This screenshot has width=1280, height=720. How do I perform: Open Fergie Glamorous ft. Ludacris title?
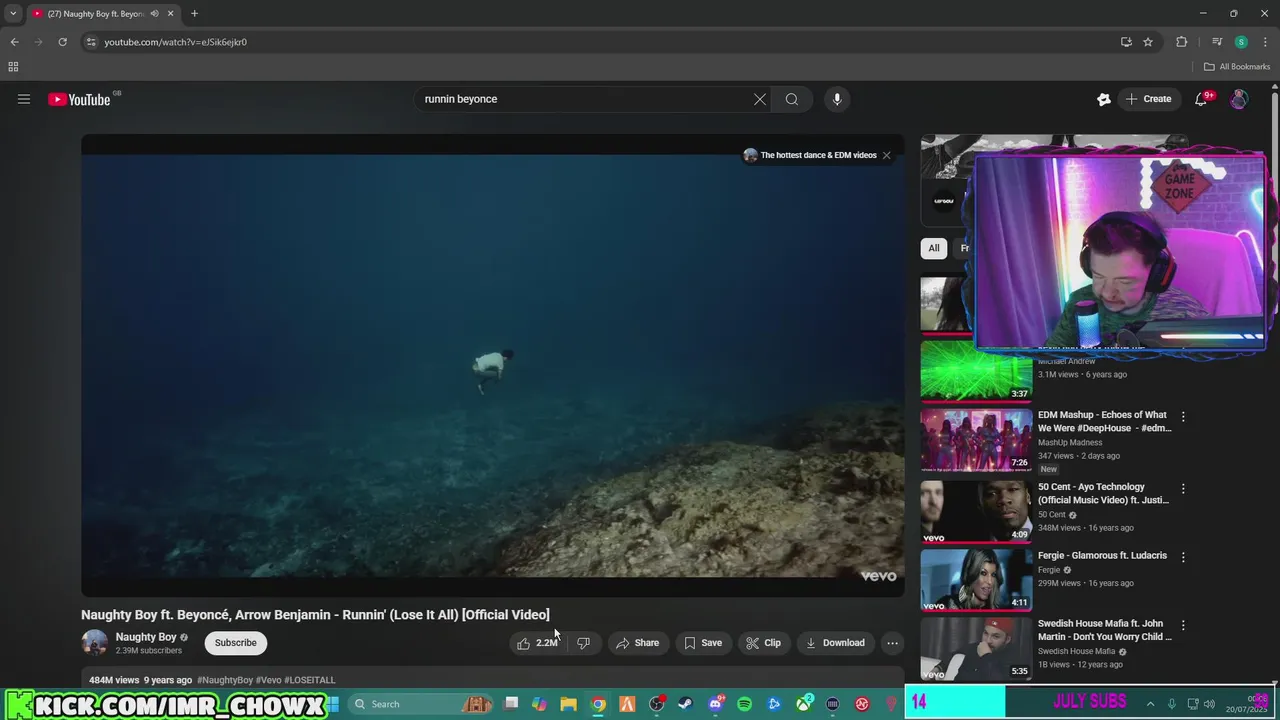tap(1102, 556)
